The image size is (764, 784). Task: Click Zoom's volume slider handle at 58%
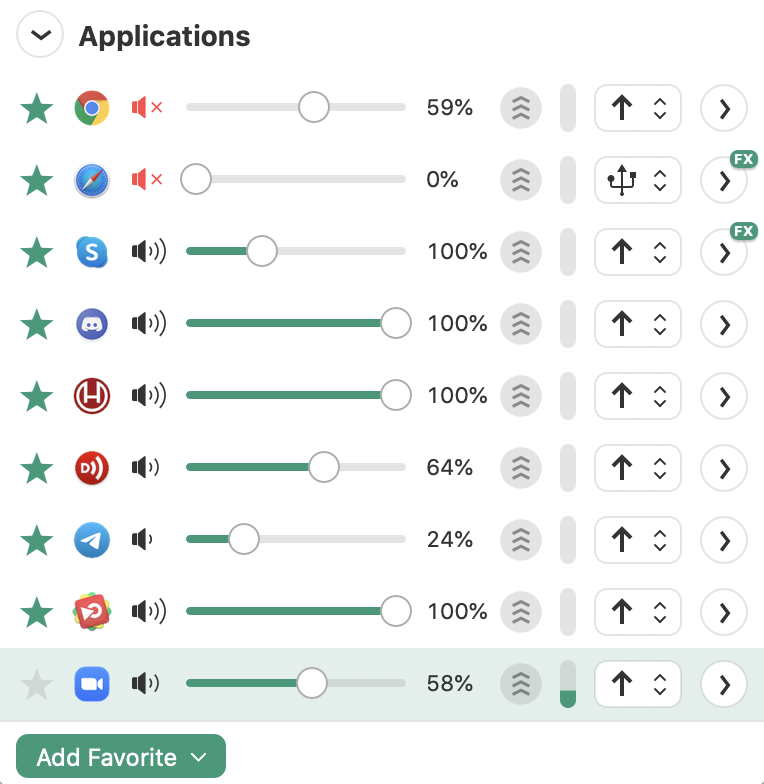[x=312, y=684]
